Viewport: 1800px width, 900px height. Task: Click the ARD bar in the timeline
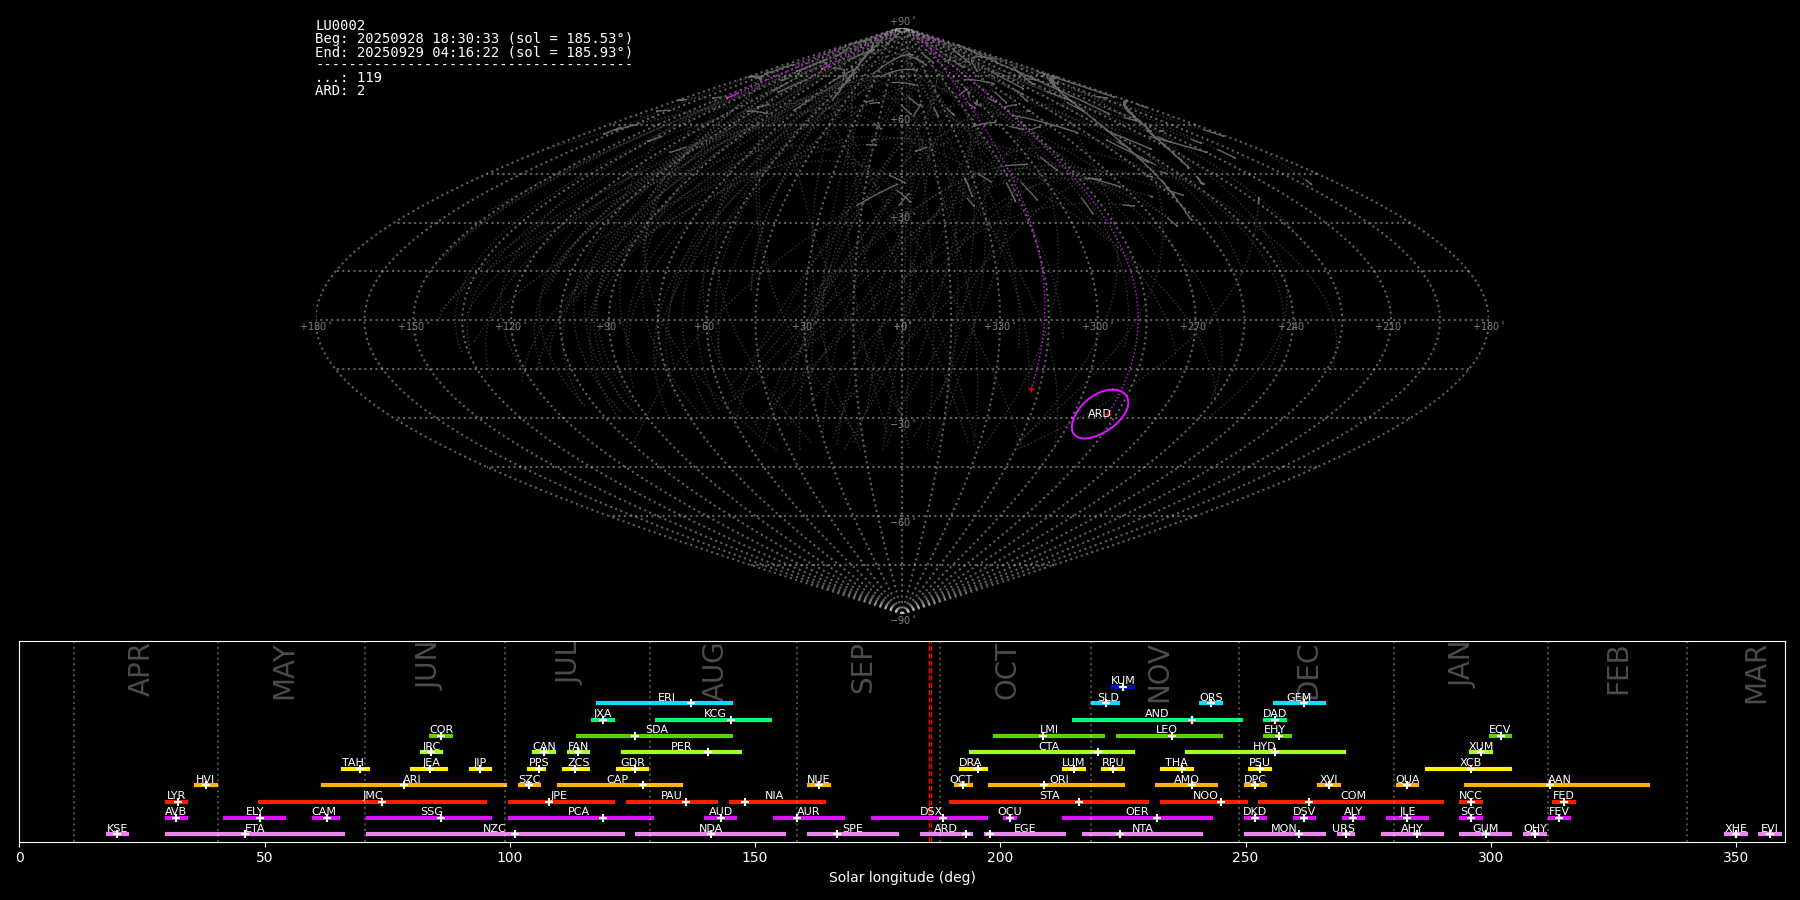coord(946,834)
